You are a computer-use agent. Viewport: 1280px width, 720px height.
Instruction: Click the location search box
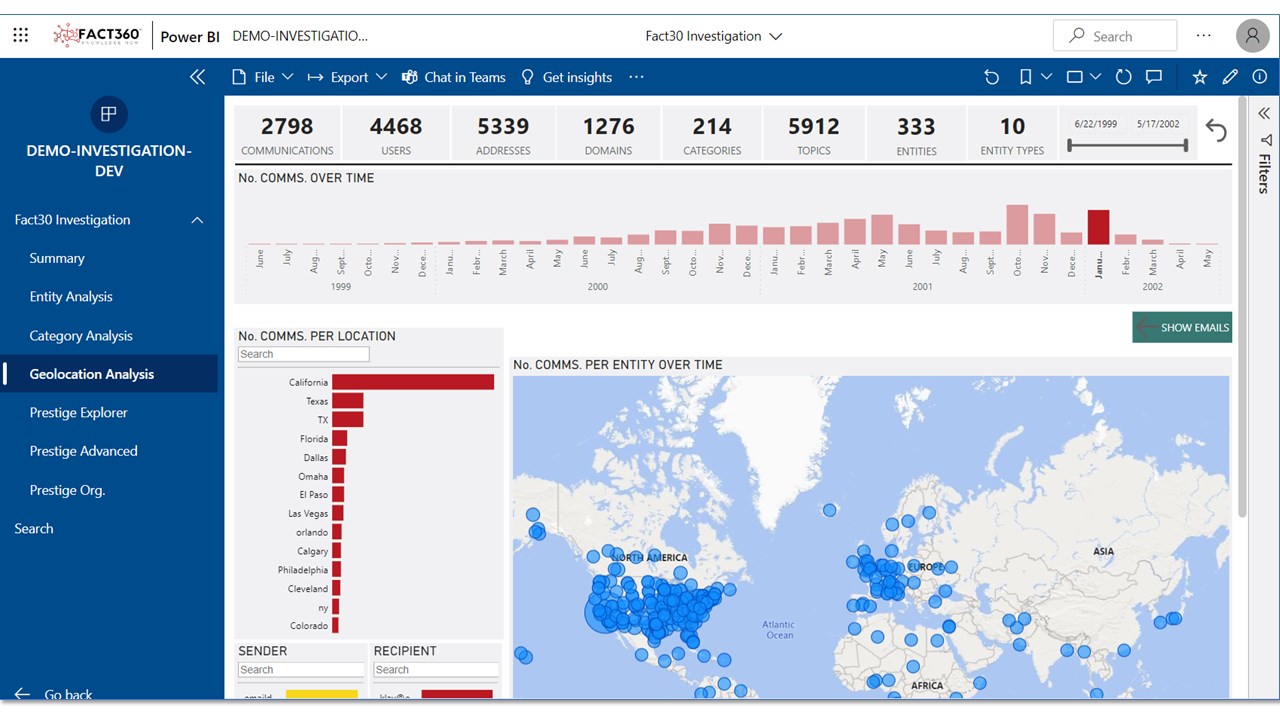point(304,354)
